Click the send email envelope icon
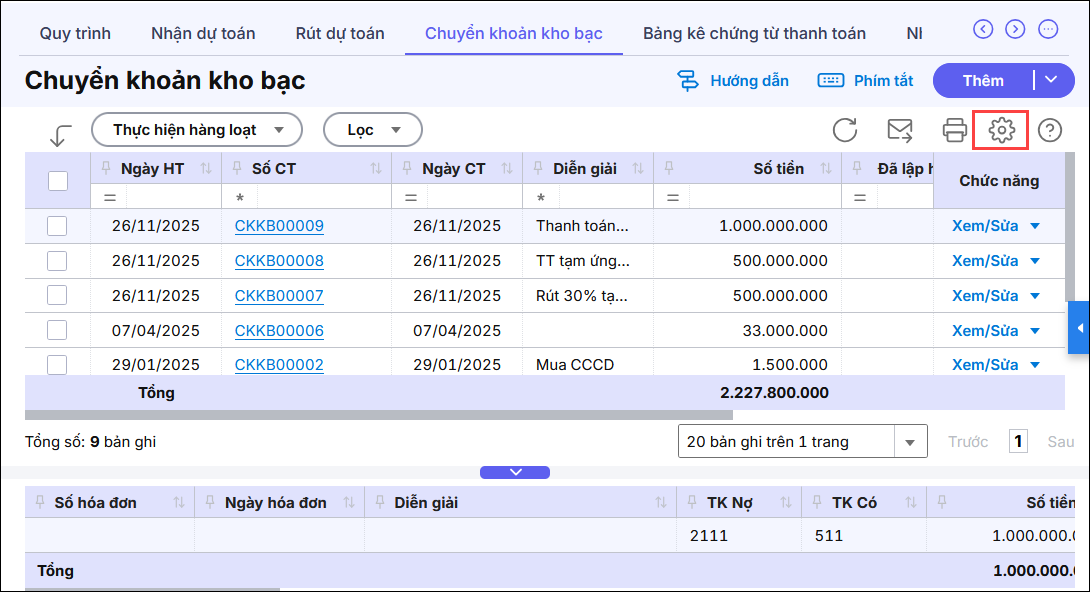1090x592 pixels. pyautogui.click(x=900, y=130)
